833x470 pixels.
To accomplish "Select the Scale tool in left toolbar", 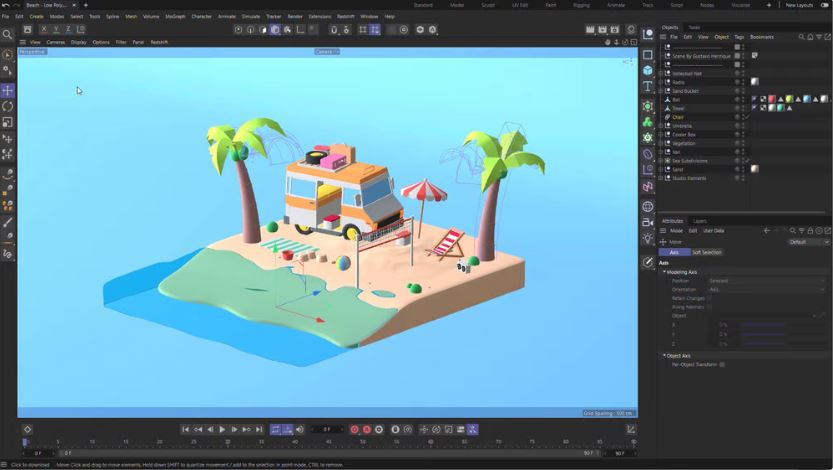I will pos(8,122).
